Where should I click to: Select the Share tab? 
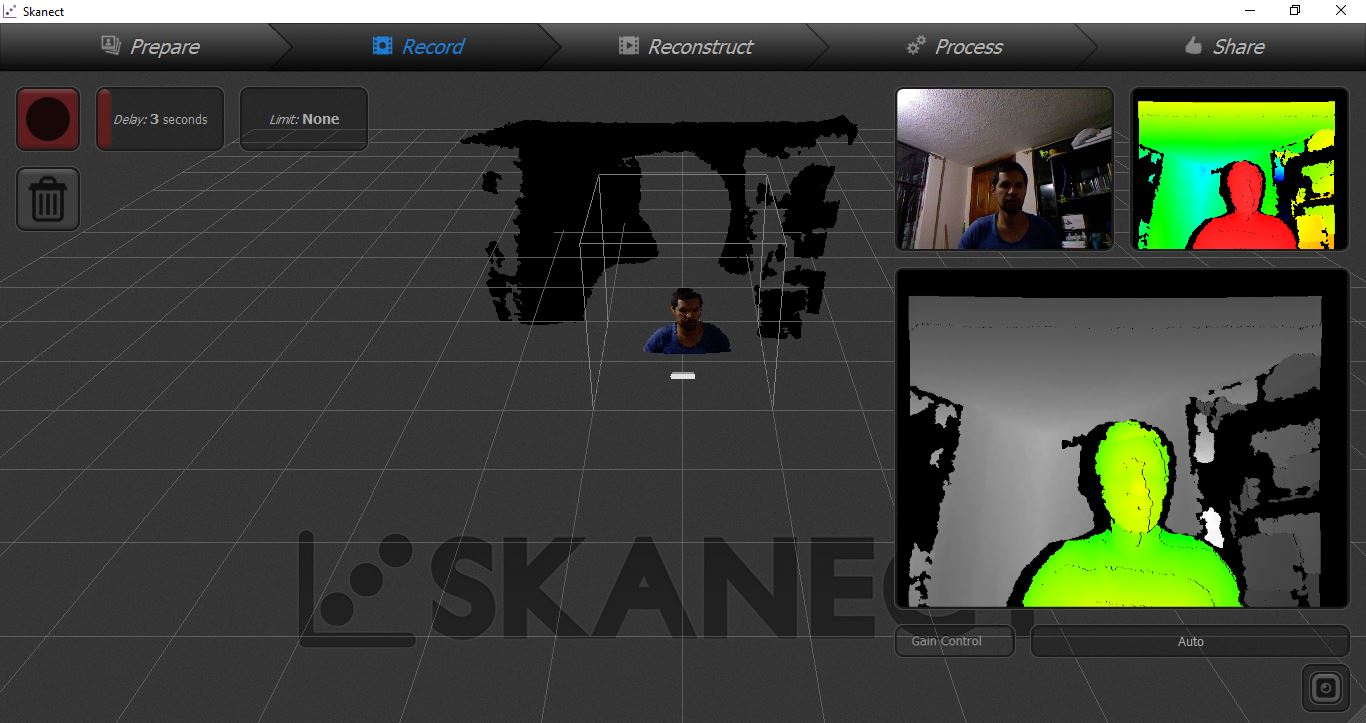pyautogui.click(x=1225, y=46)
